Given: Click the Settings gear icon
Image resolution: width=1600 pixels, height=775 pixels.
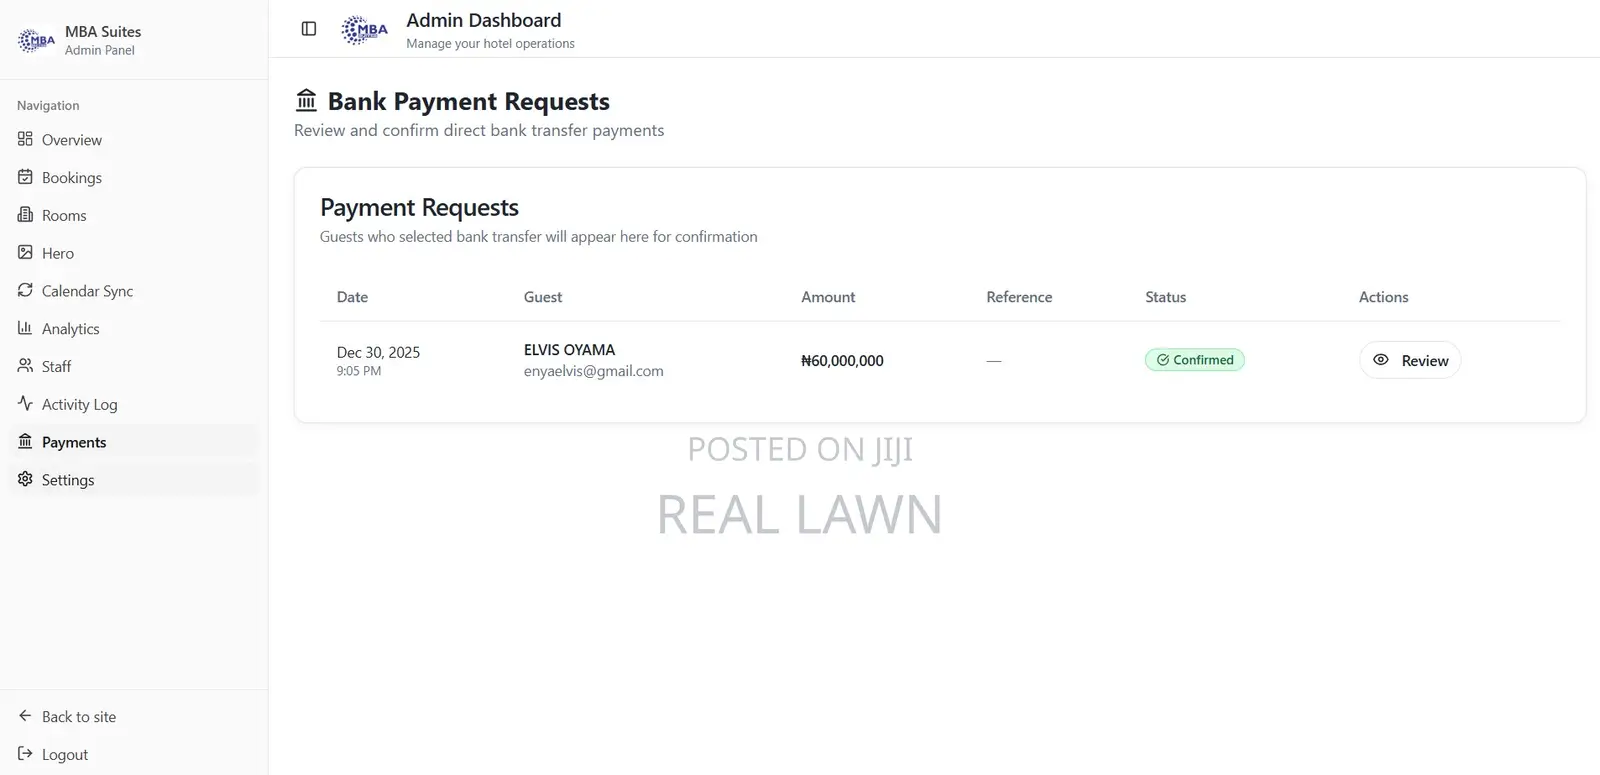Looking at the screenshot, I should [25, 479].
